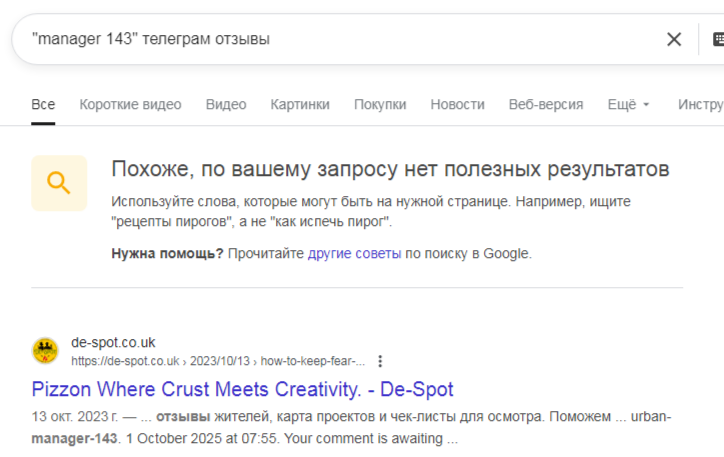
Task: Open the Картинки tab
Action: click(300, 105)
